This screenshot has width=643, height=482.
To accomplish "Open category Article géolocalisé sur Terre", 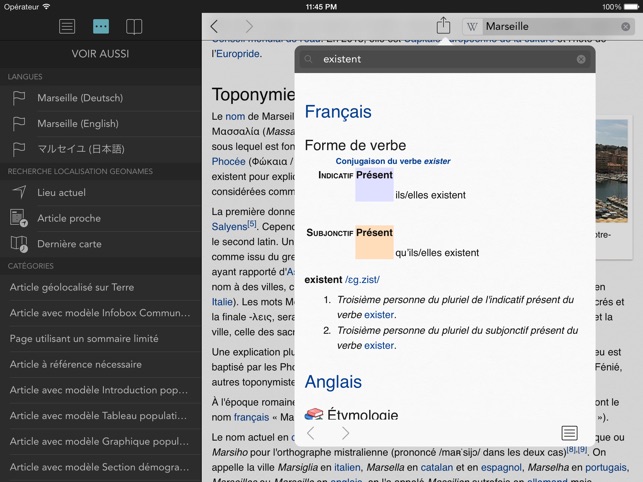I will [100, 287].
